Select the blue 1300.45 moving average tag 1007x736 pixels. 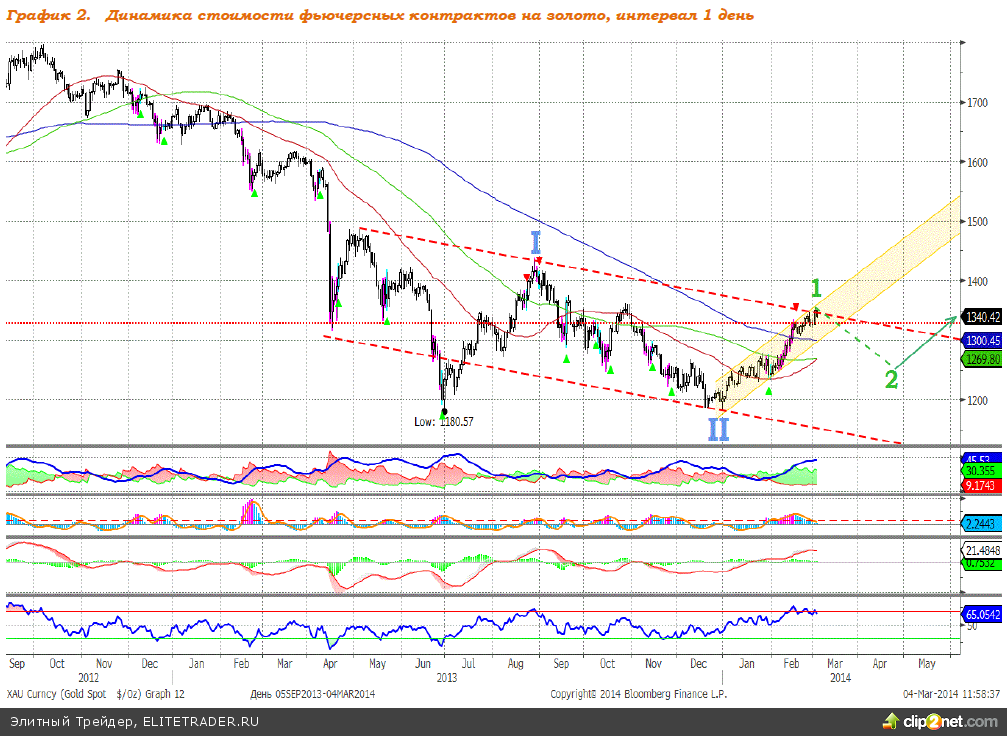pos(982,340)
